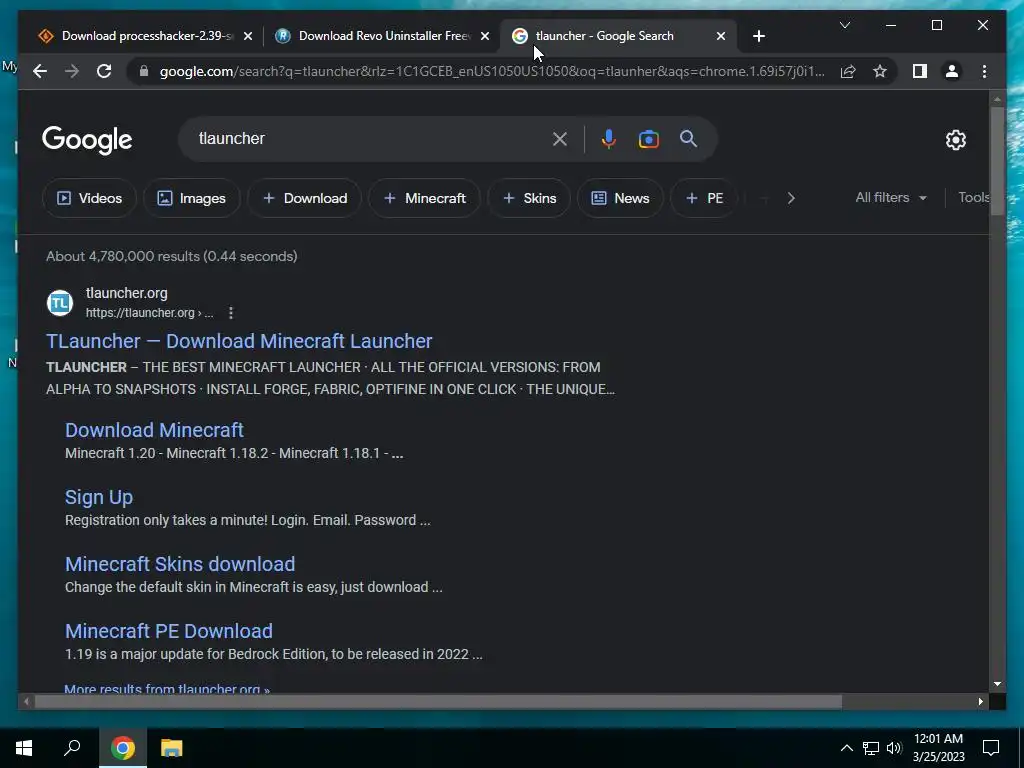
Task: Click the magnifier search button
Action: pos(688,138)
